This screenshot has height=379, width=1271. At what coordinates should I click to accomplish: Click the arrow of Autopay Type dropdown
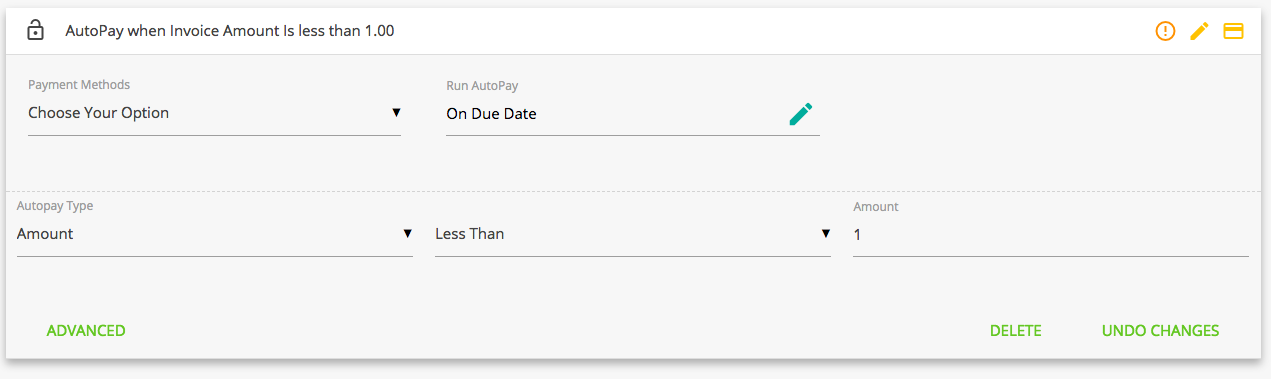(407, 233)
